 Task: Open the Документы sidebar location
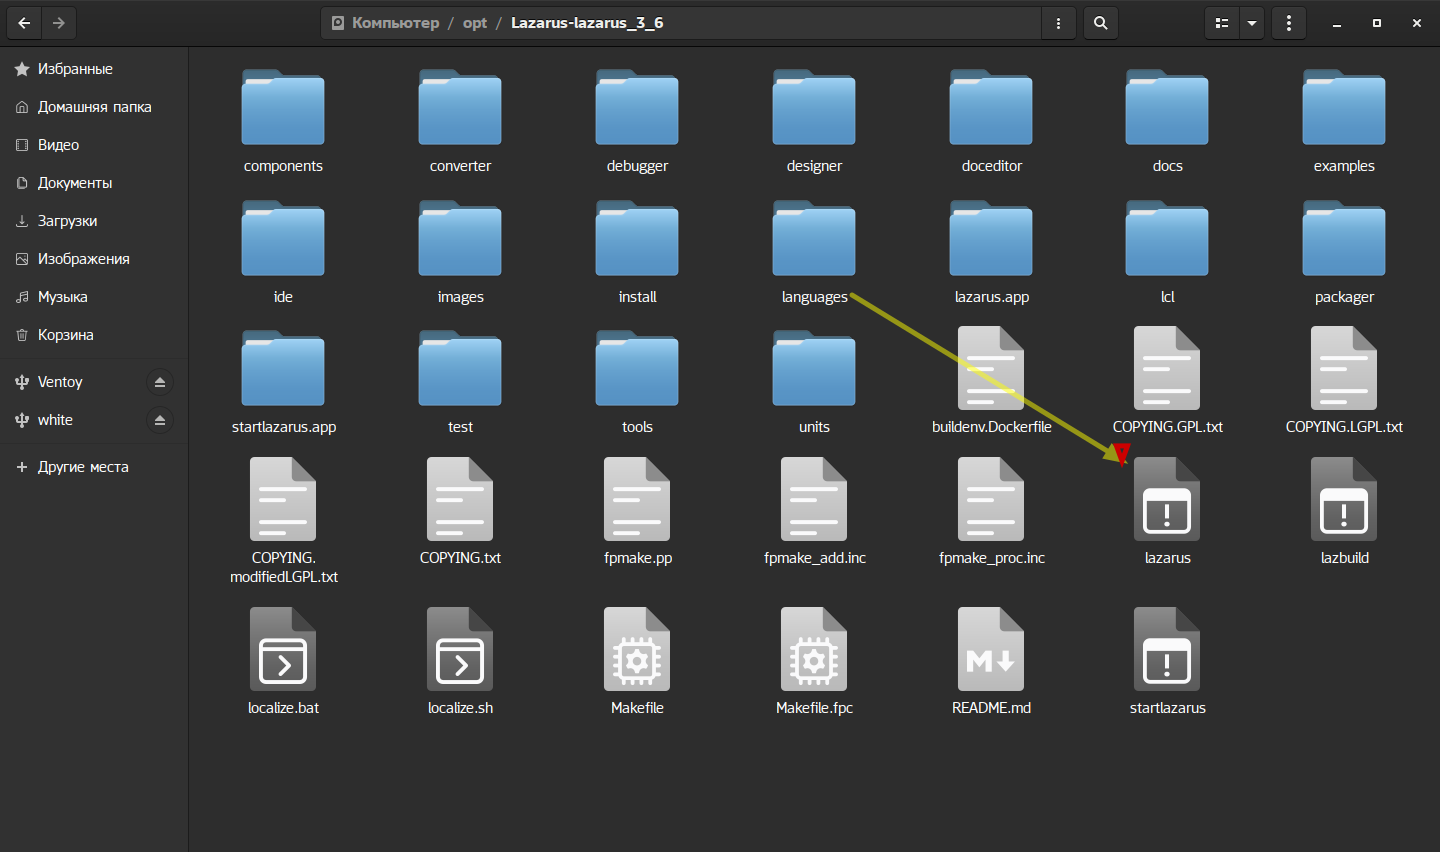click(94, 183)
